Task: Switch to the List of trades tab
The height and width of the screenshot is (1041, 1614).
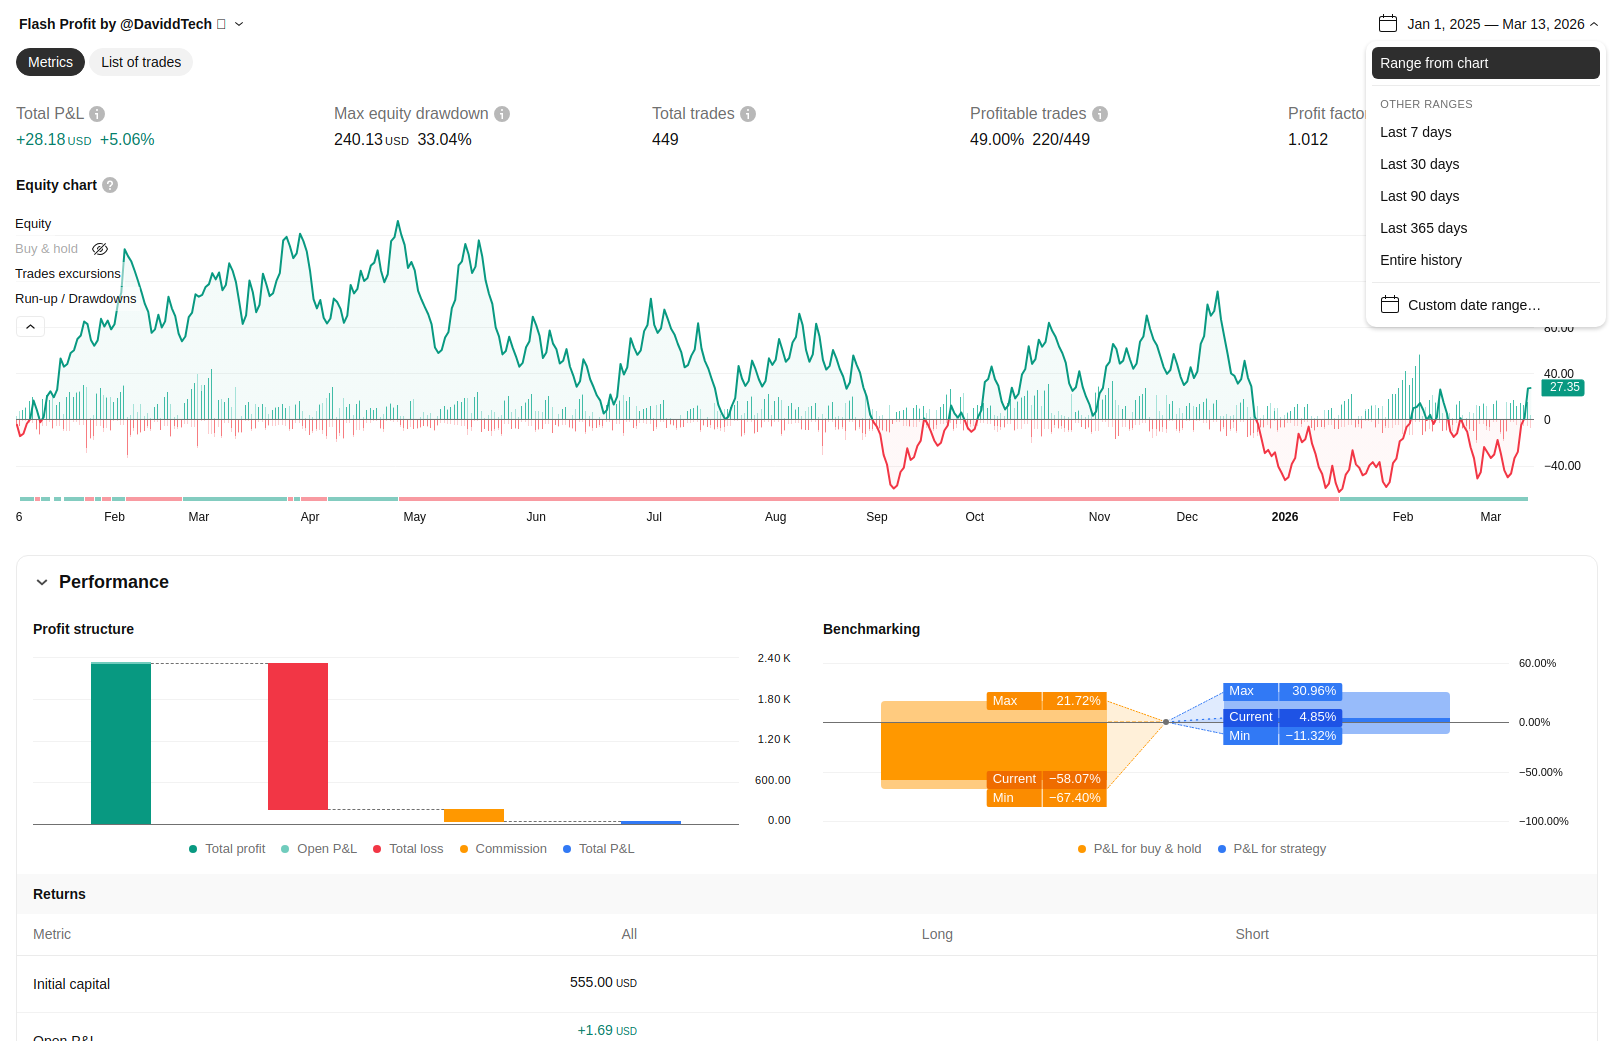Action: pyautogui.click(x=141, y=62)
